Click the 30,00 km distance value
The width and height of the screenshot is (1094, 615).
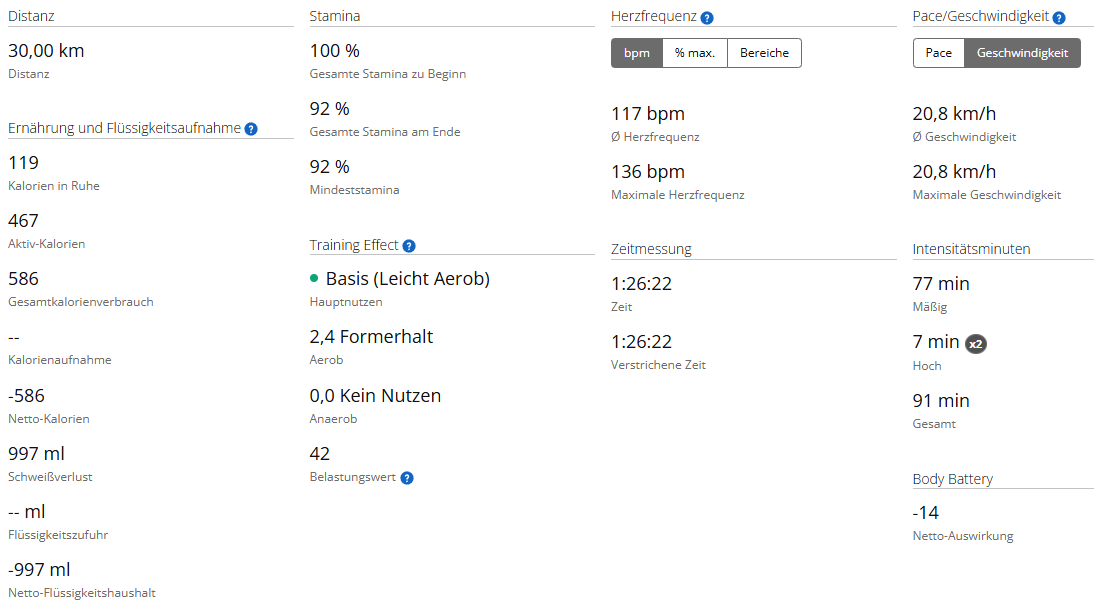point(46,51)
